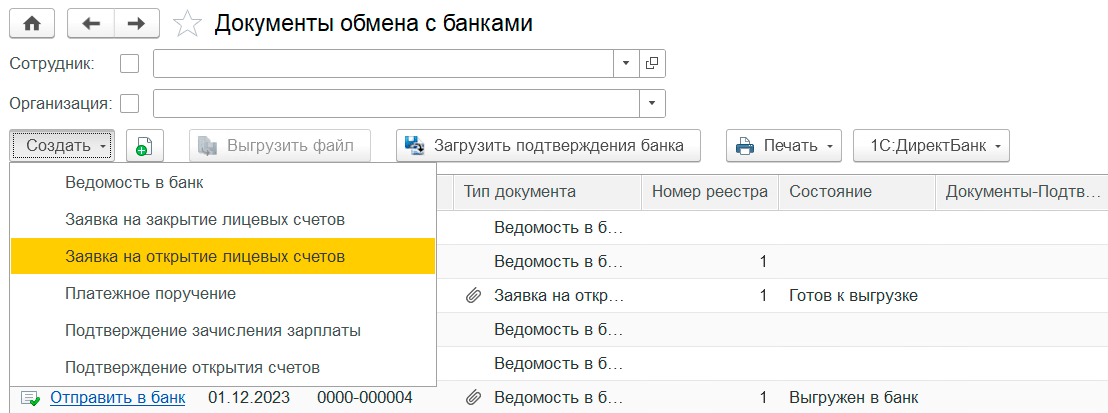
Task: Choose Платежное поручение from the menu
Action: point(150,293)
